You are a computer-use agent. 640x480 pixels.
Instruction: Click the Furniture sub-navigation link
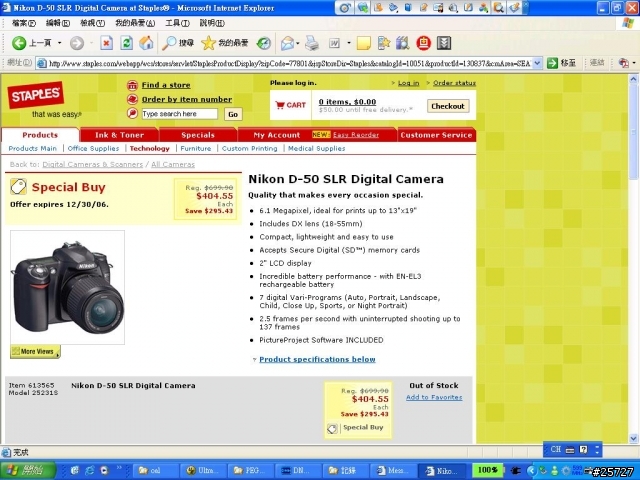[x=196, y=148]
